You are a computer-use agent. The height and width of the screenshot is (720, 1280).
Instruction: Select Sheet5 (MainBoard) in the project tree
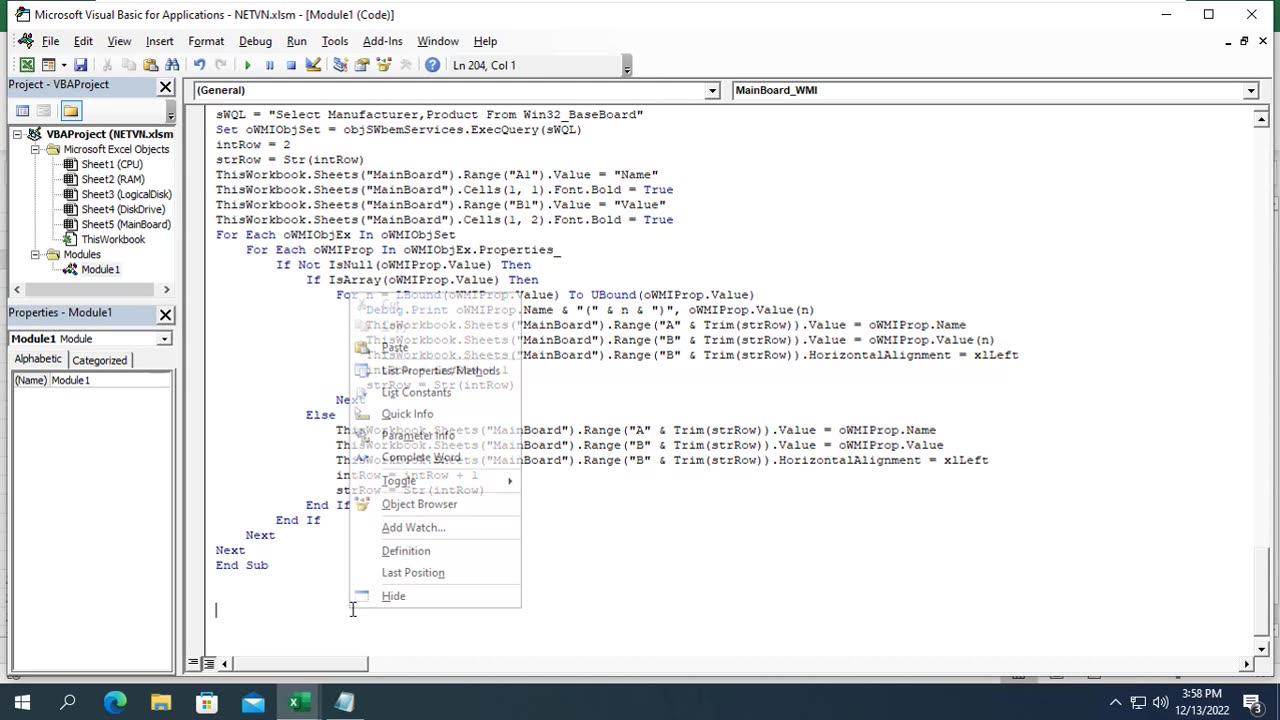(x=126, y=224)
